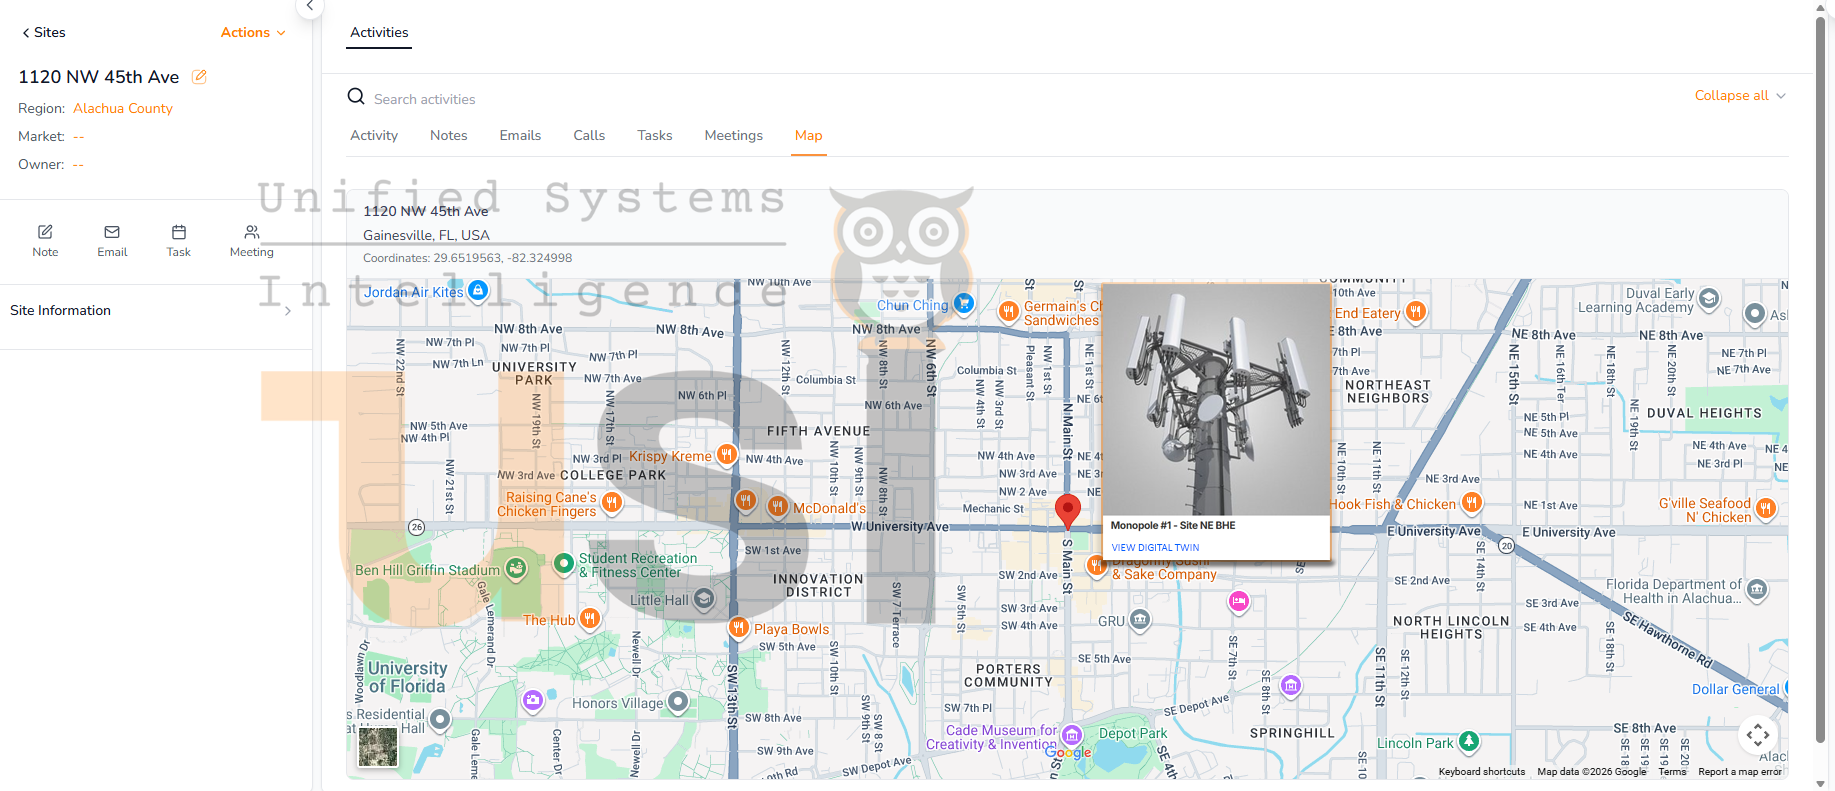Viewport: 1835px width, 791px height.
Task: Open map camera controls button
Action: [1758, 736]
